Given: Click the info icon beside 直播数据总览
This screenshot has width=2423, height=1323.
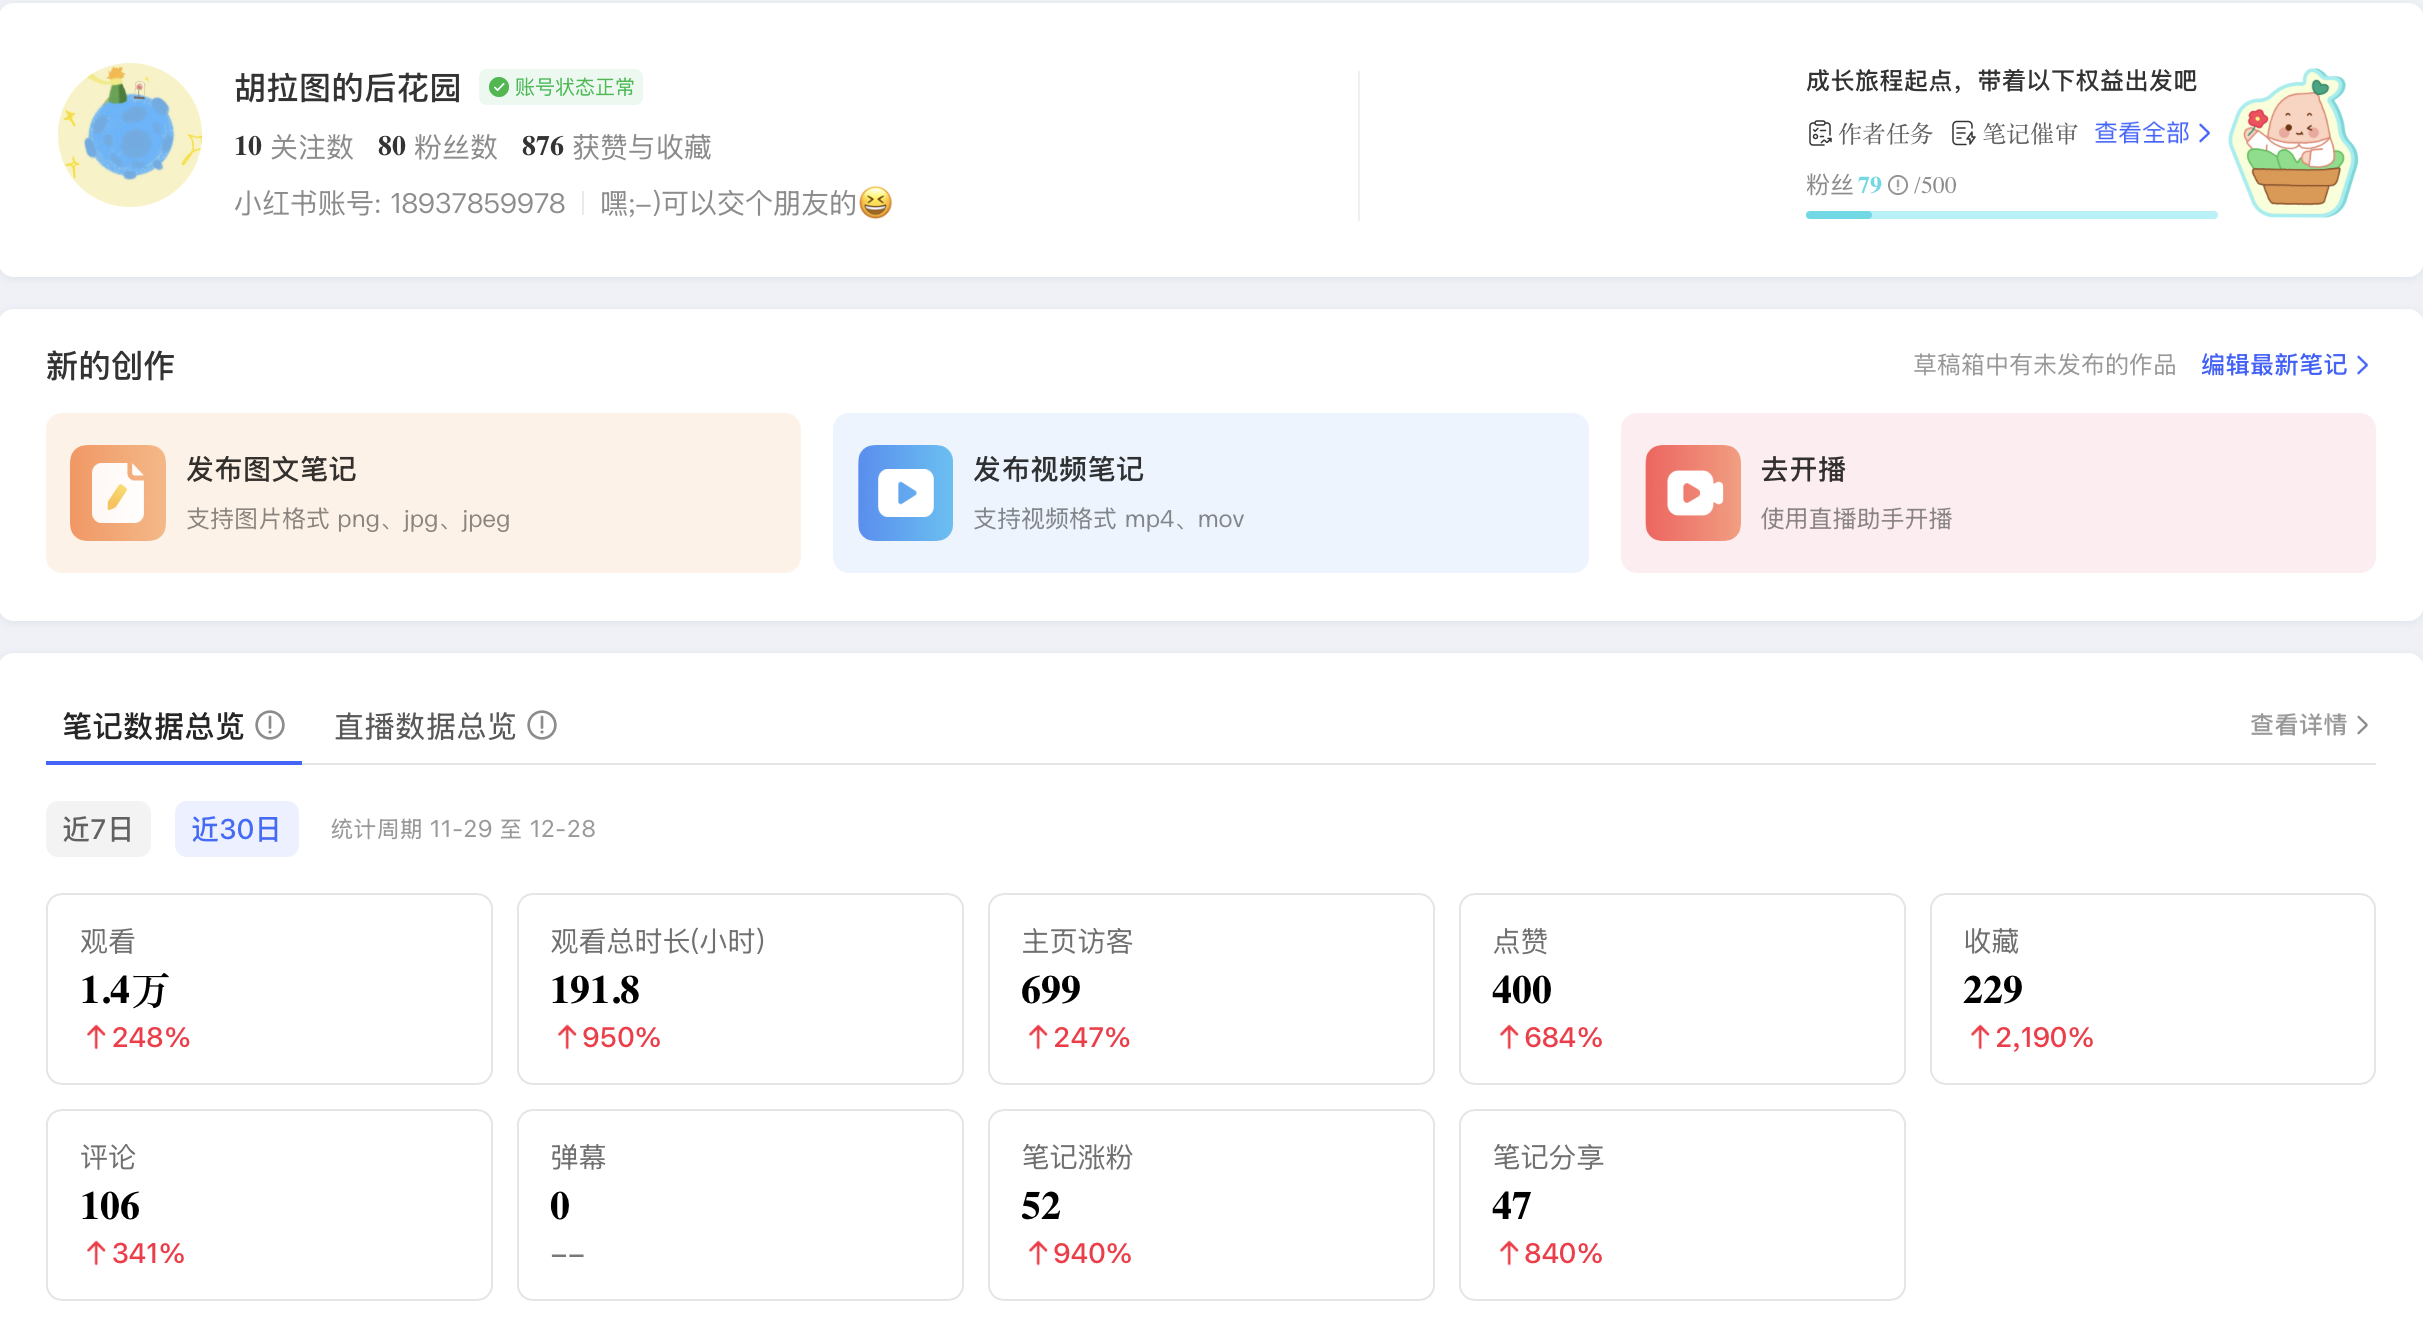Looking at the screenshot, I should tap(542, 725).
